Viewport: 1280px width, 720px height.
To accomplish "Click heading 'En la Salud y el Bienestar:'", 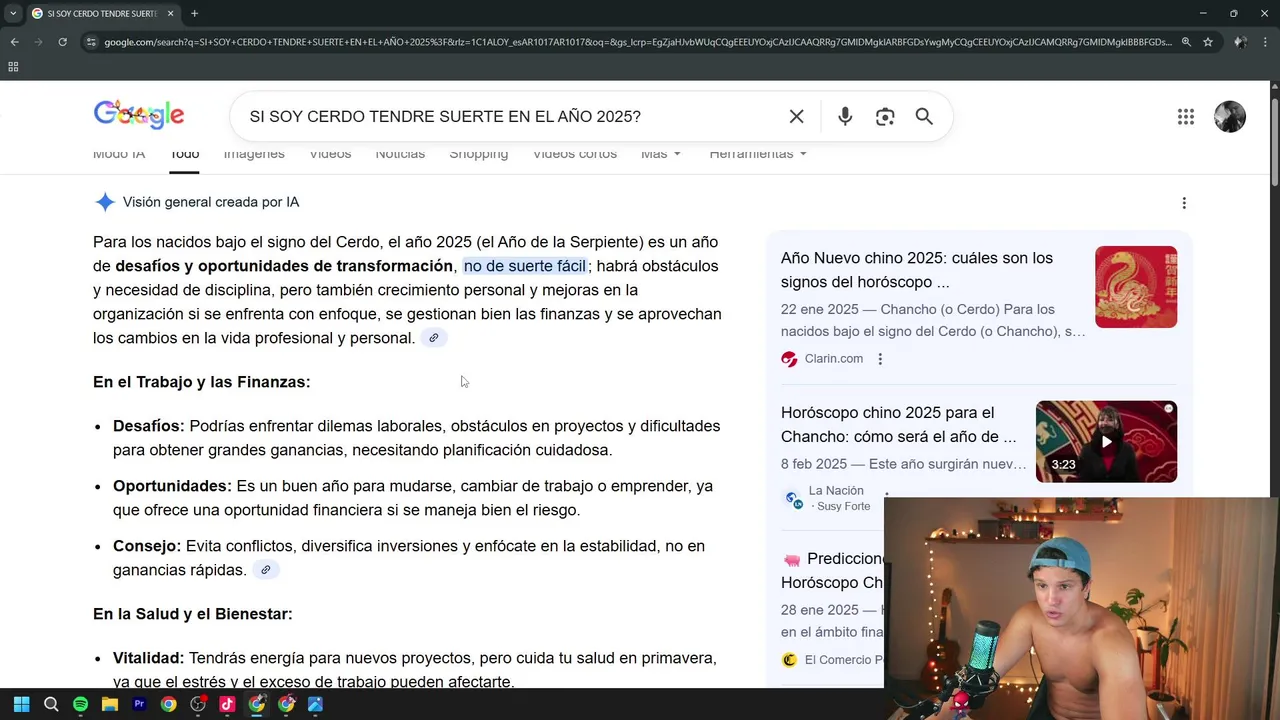I will (193, 614).
